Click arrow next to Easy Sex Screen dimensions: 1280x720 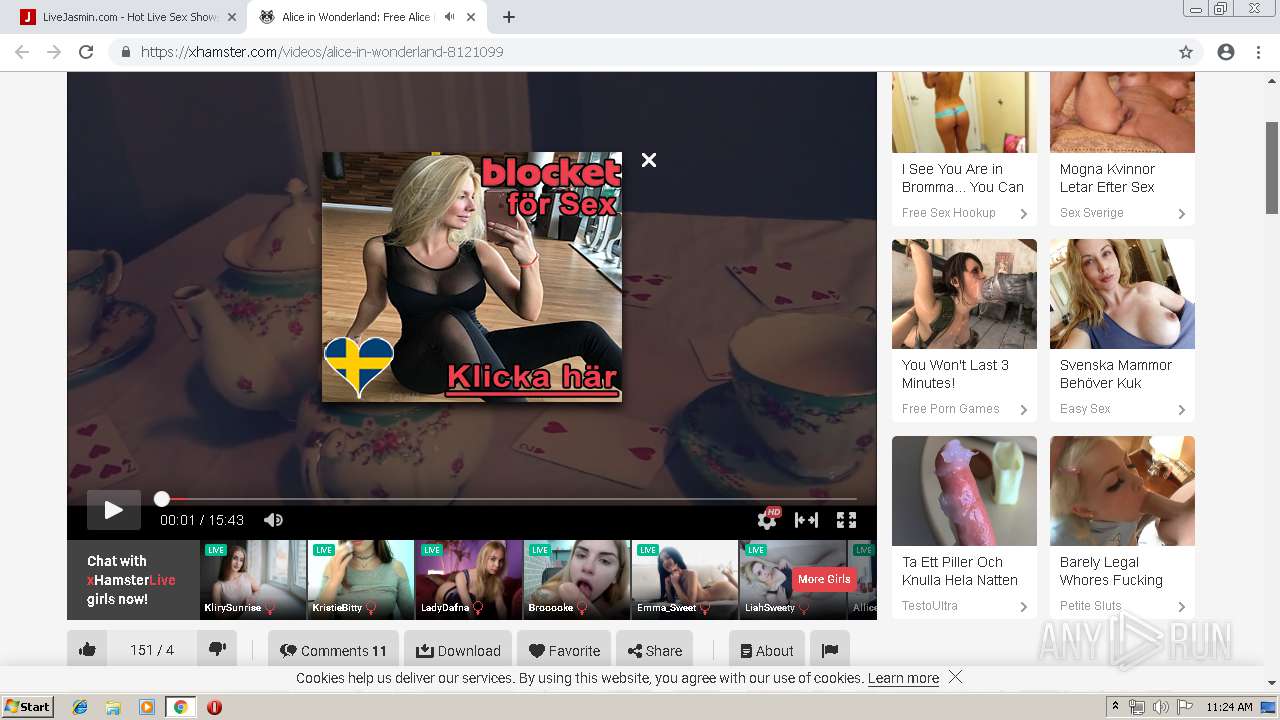tap(1181, 410)
